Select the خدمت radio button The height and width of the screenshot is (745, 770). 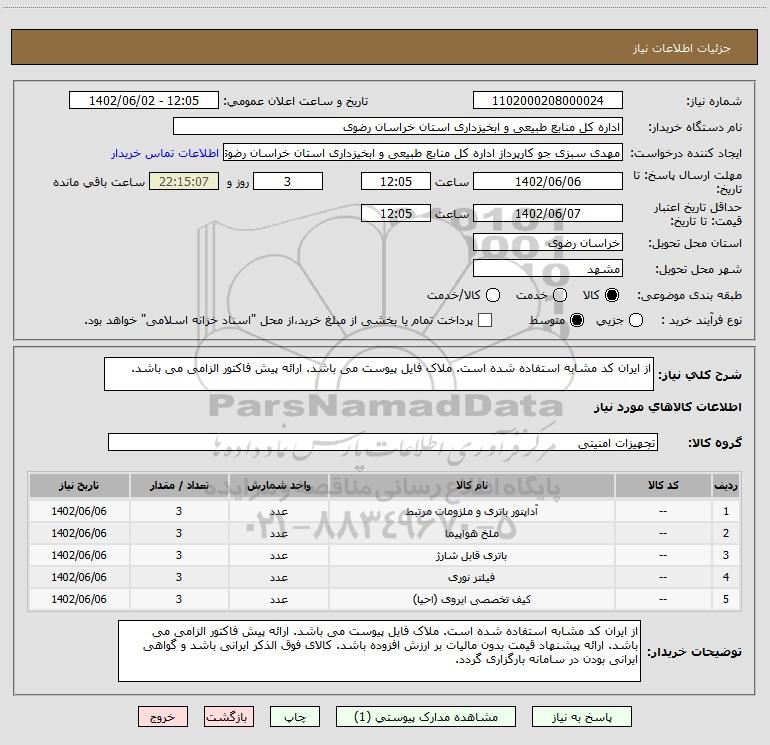560,295
